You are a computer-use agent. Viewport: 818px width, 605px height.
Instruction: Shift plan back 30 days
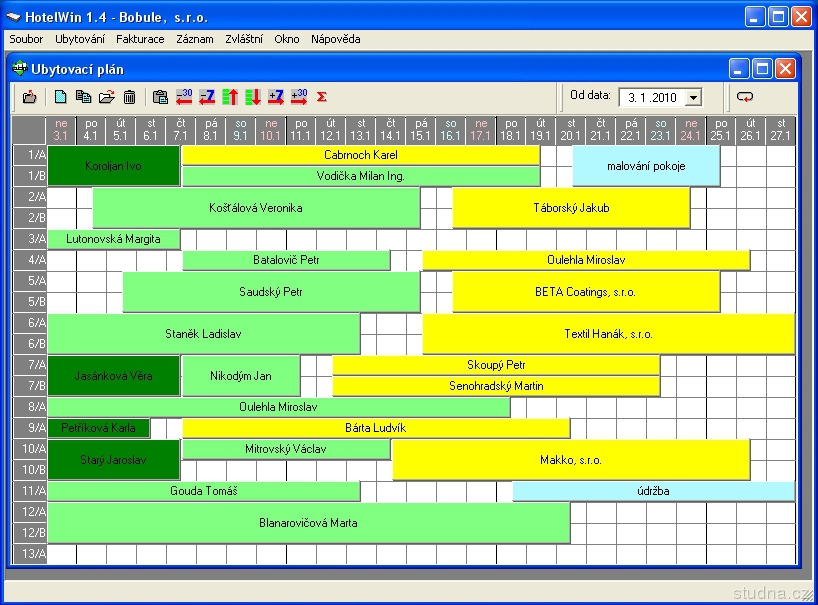tap(184, 97)
